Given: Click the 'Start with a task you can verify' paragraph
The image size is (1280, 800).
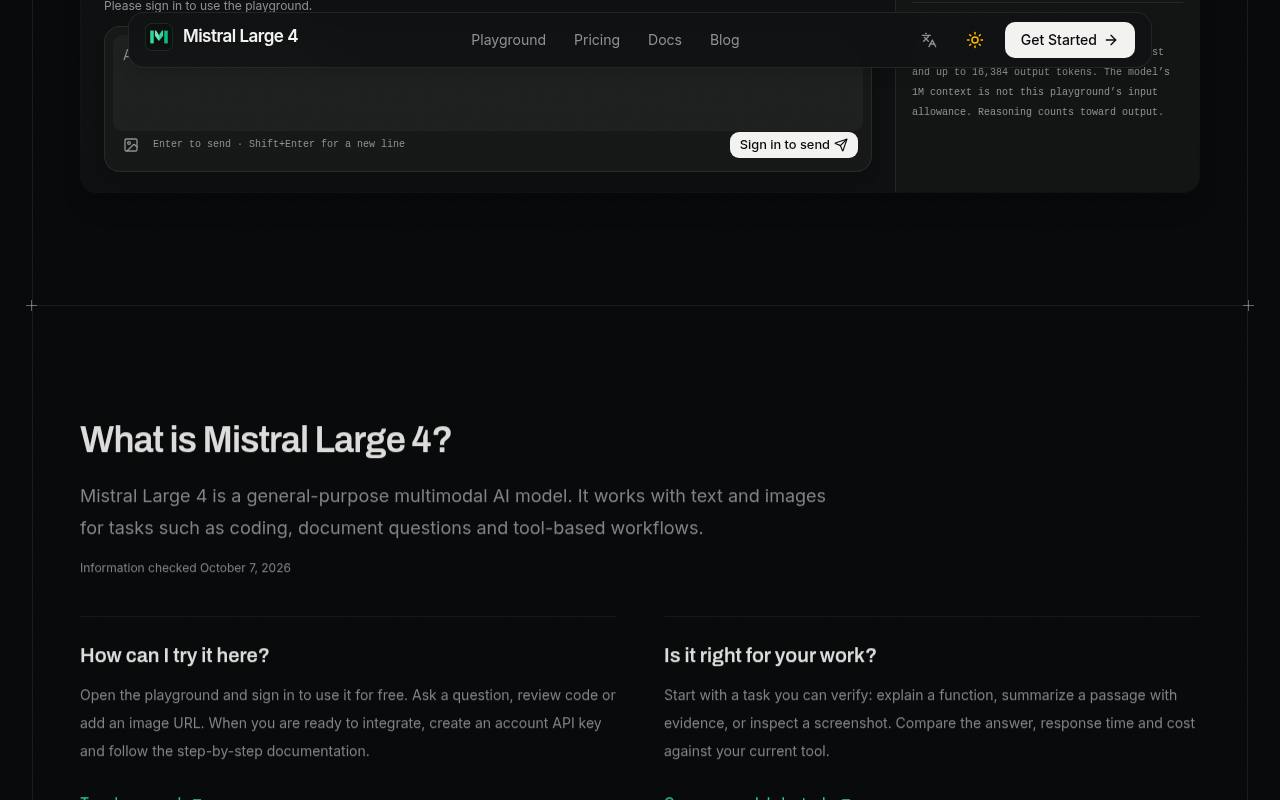Looking at the screenshot, I should click(x=930, y=723).
